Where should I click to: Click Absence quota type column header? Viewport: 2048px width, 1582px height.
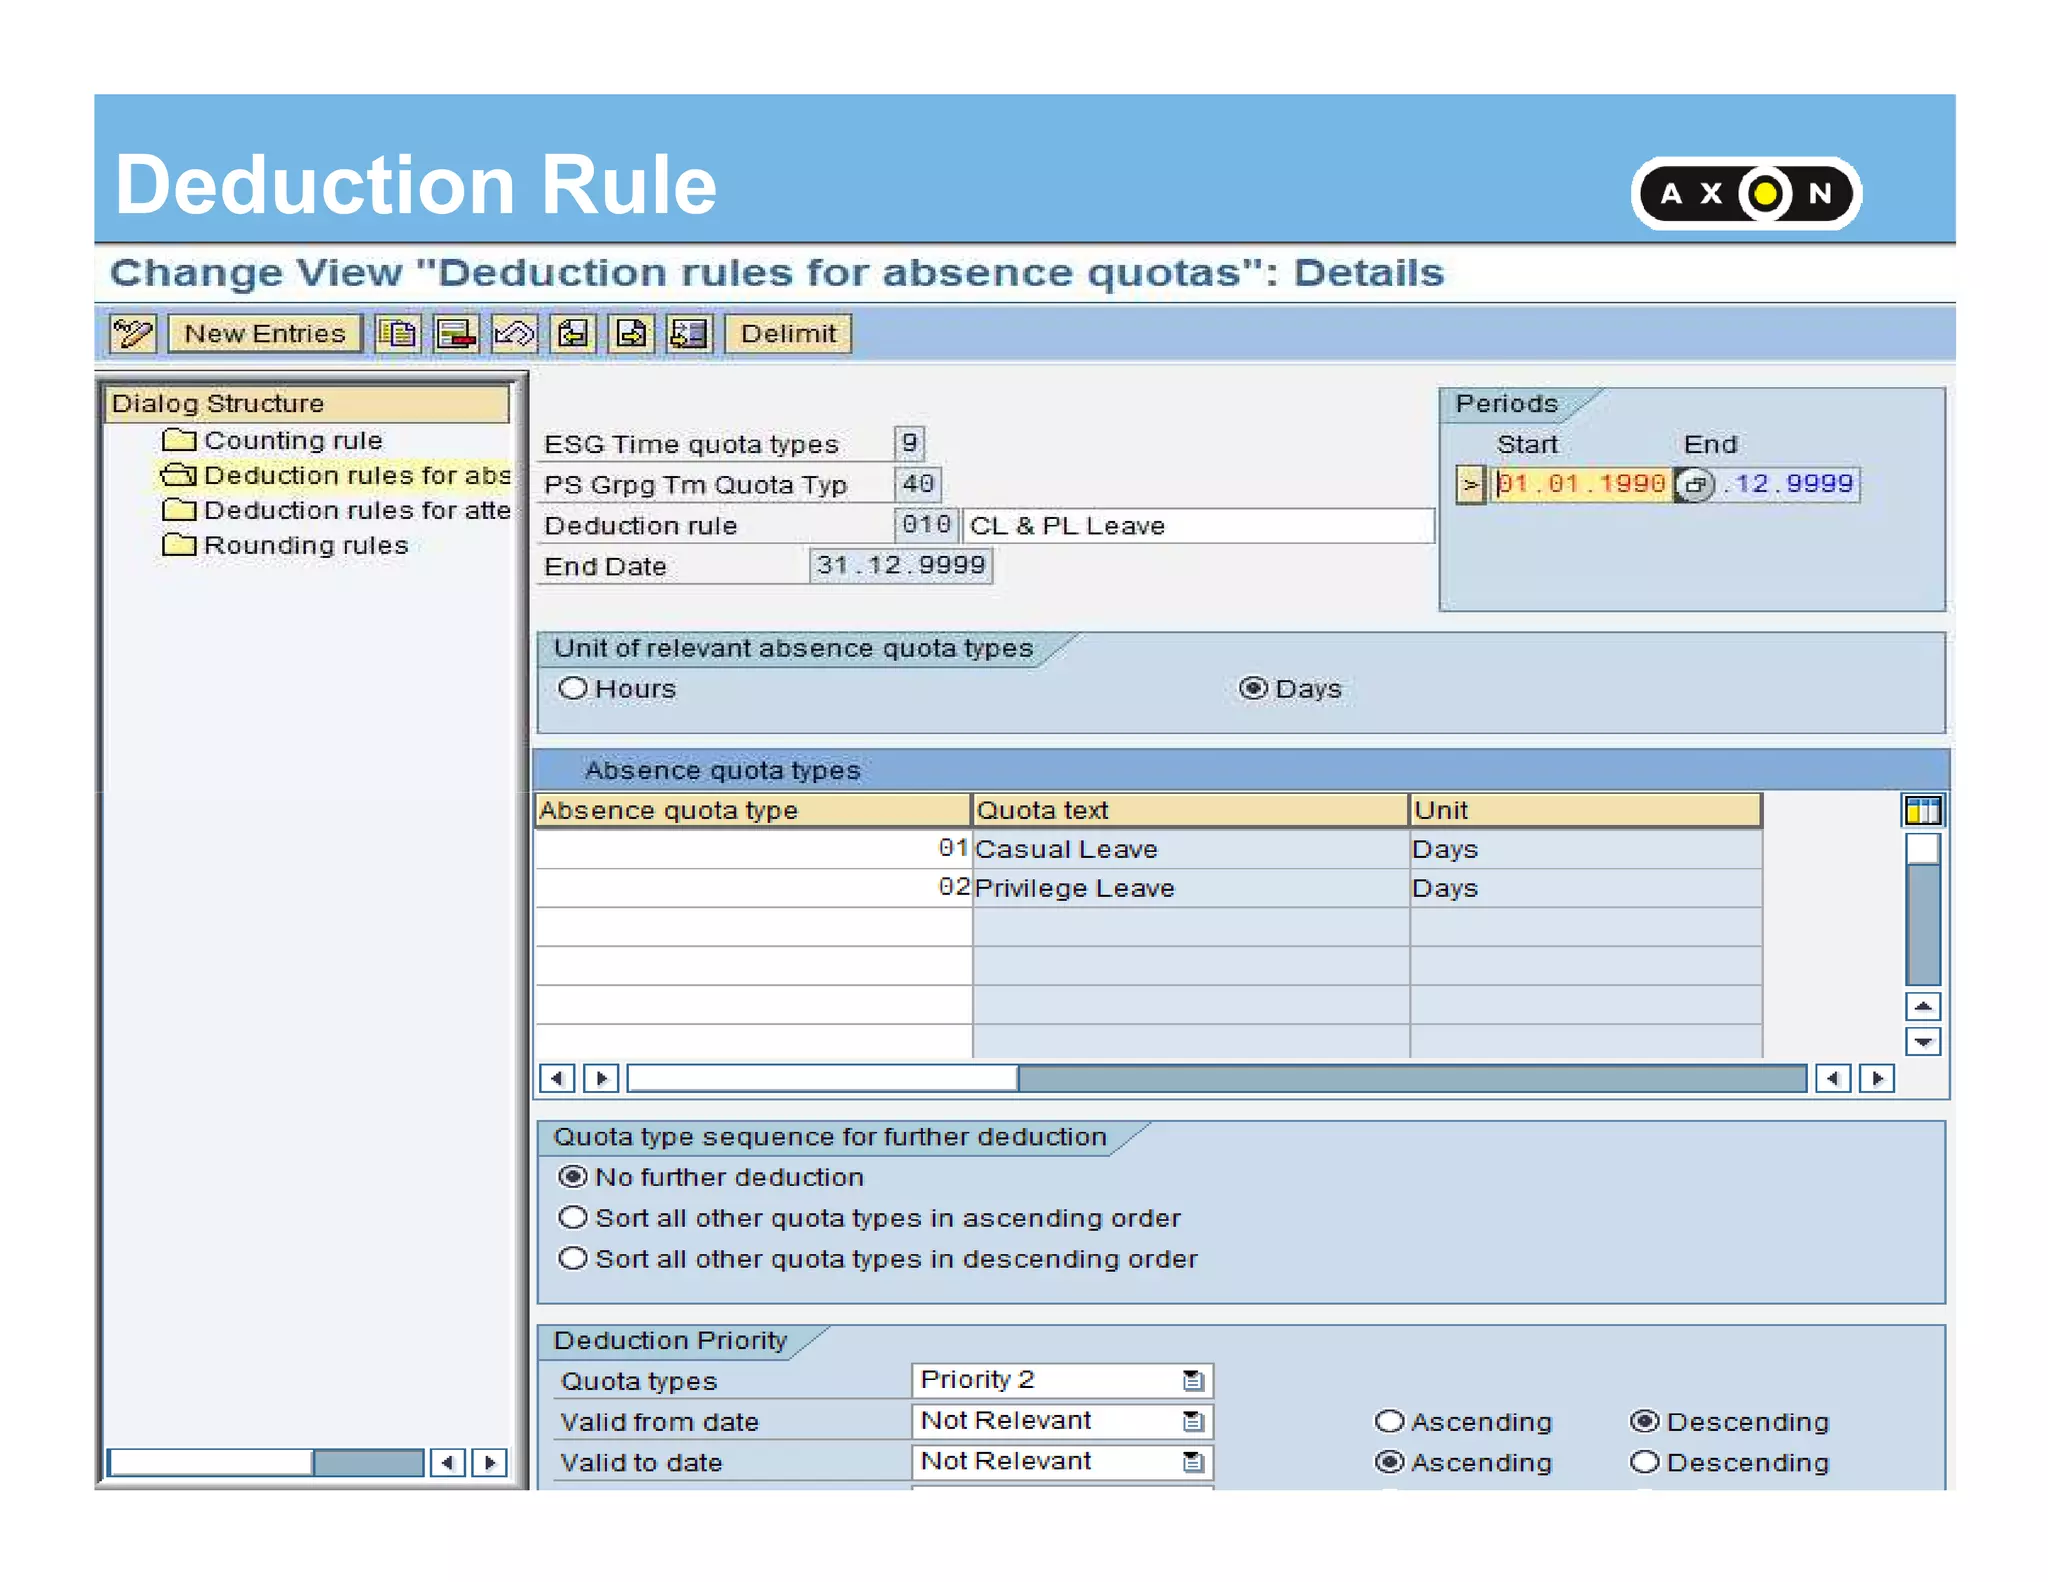click(753, 810)
